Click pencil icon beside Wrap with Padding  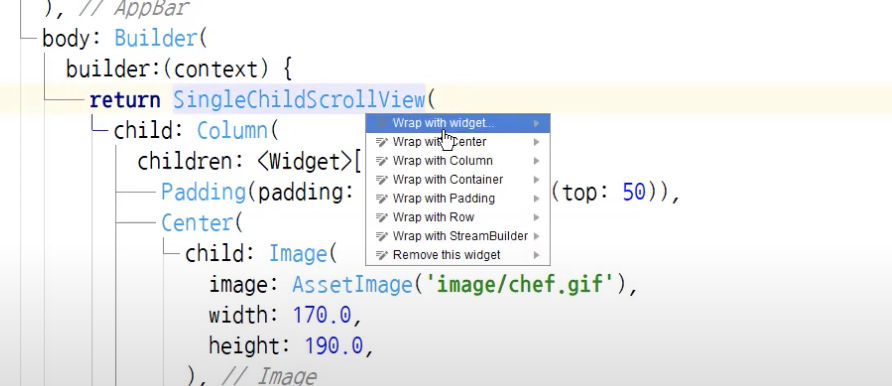click(x=382, y=198)
